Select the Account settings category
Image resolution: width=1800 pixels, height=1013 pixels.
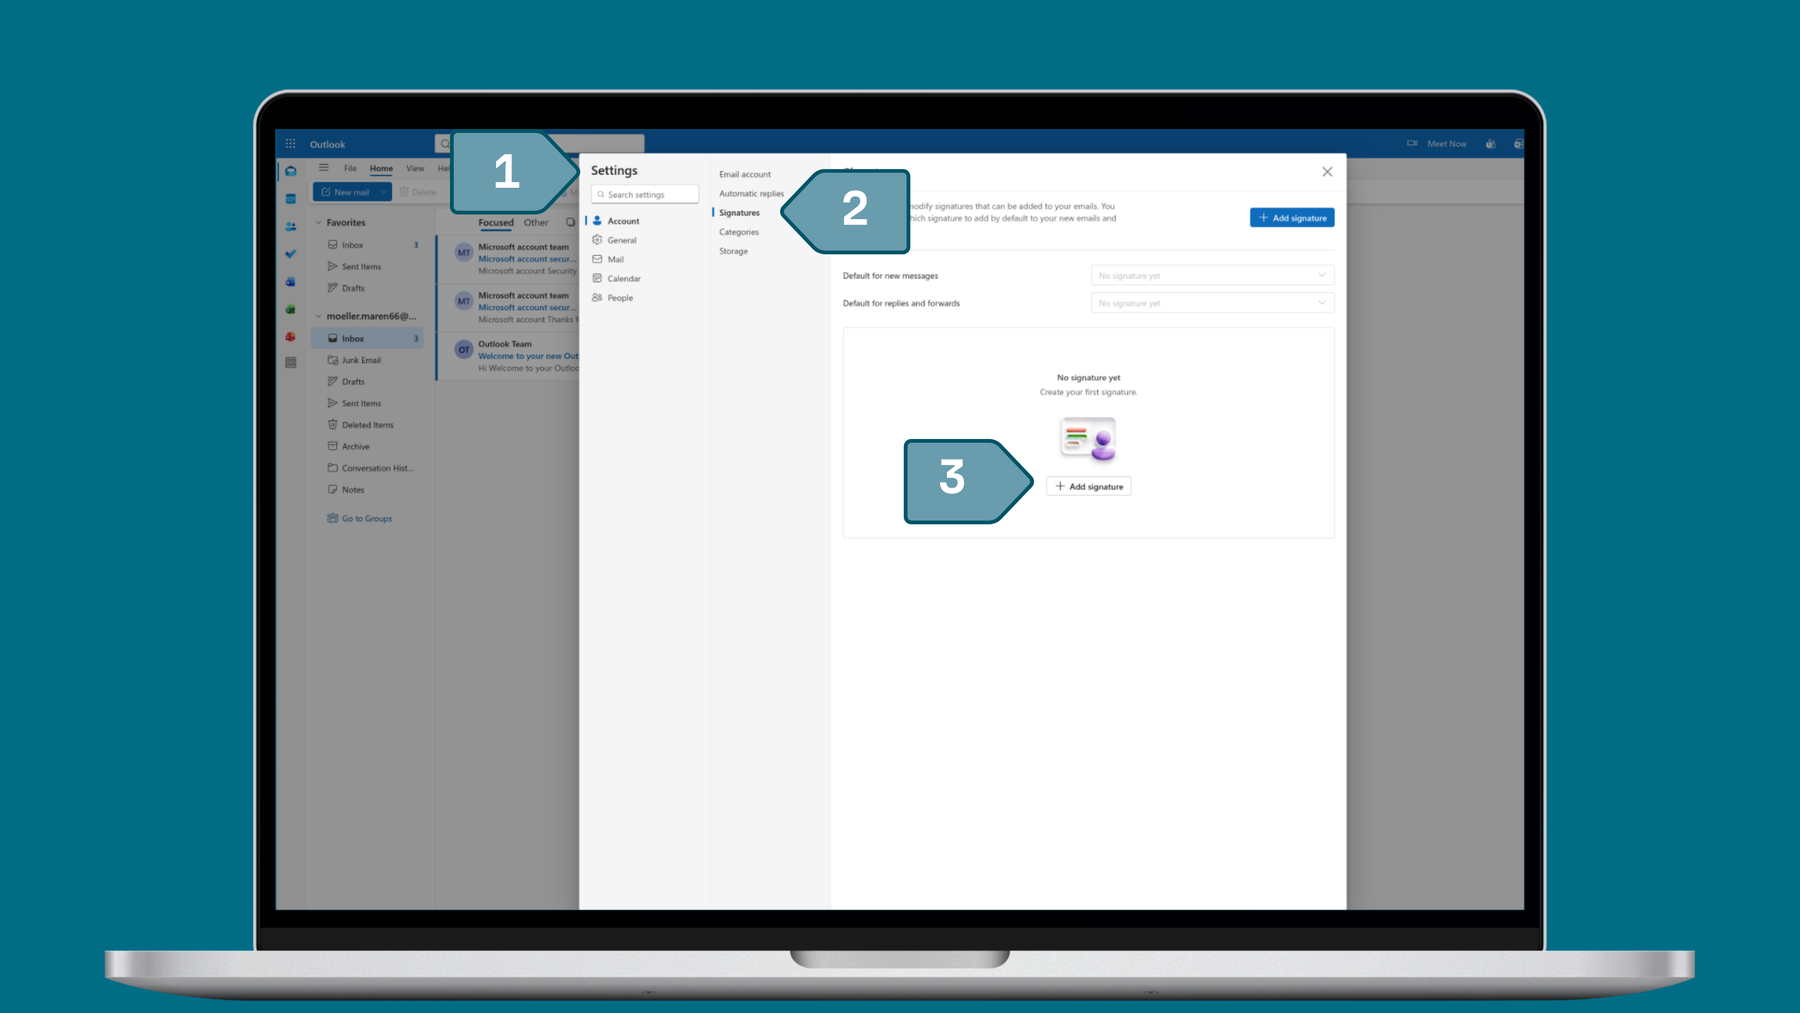click(x=623, y=220)
